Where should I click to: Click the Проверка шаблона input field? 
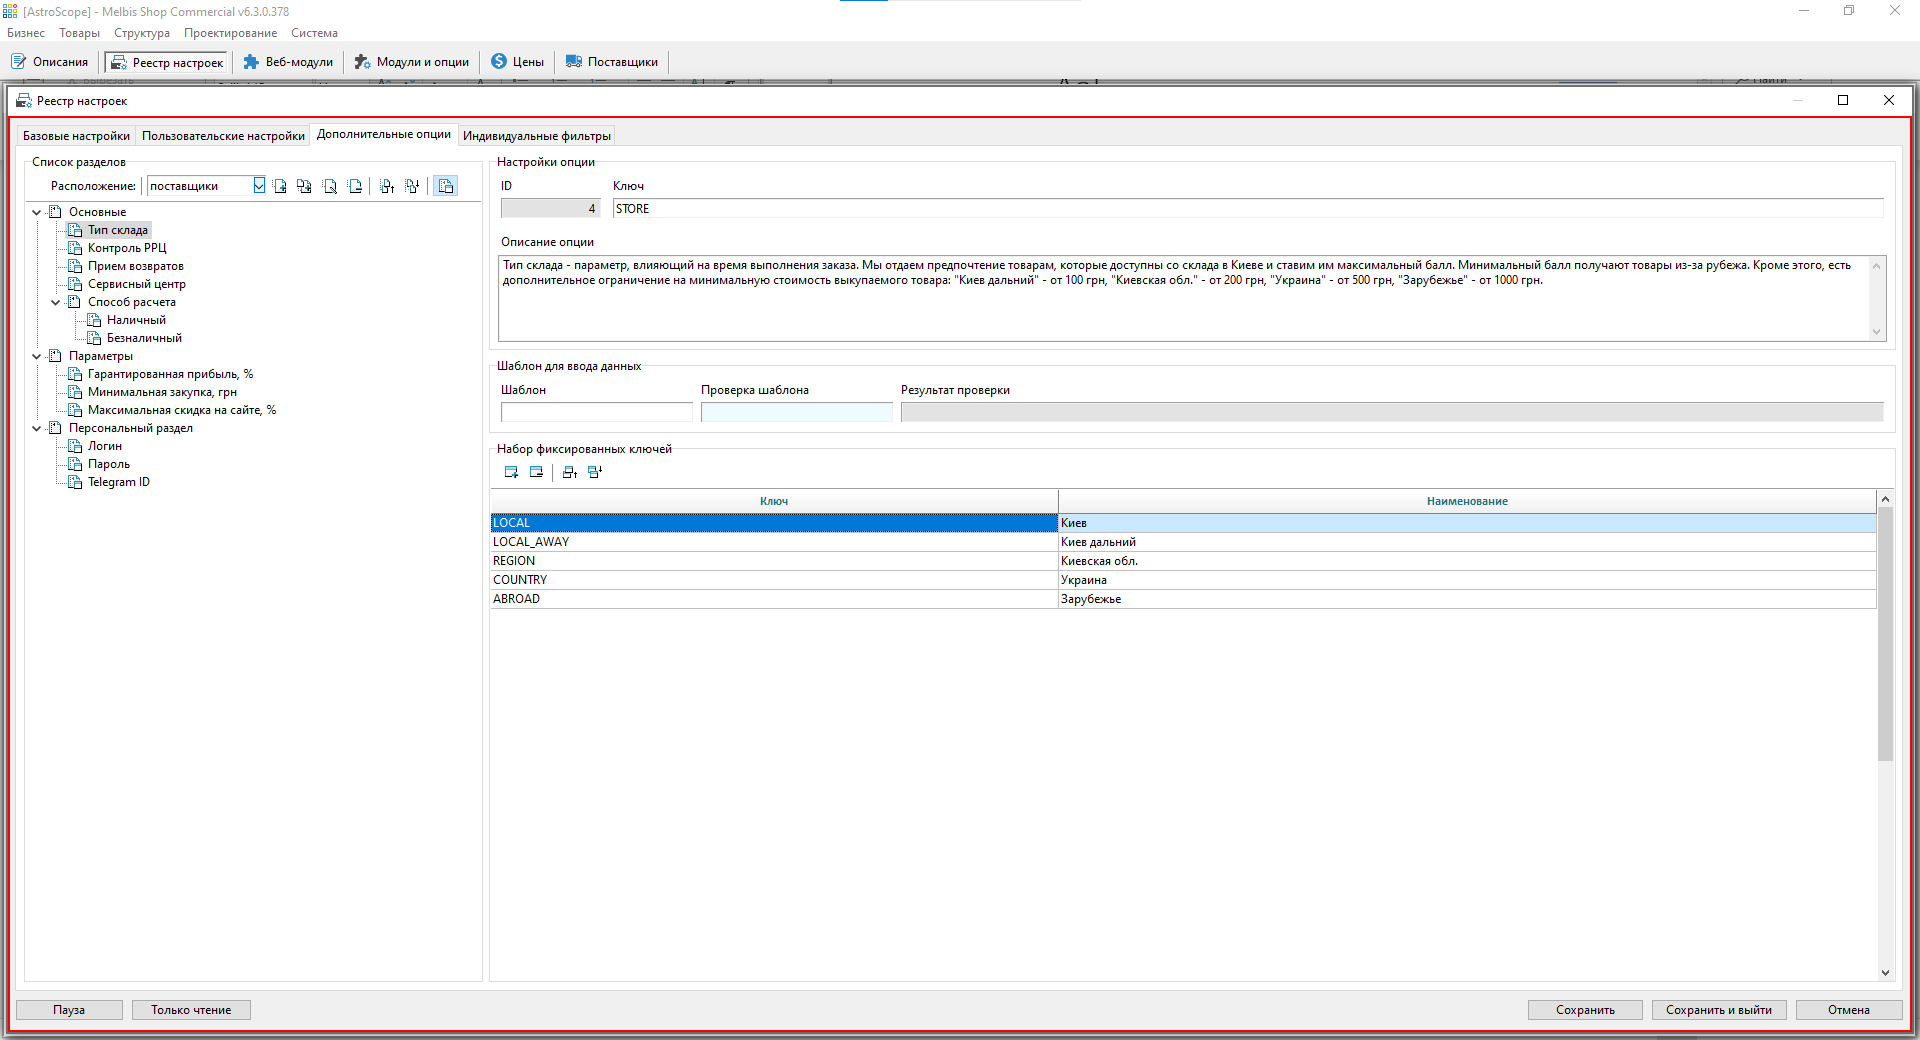(797, 412)
